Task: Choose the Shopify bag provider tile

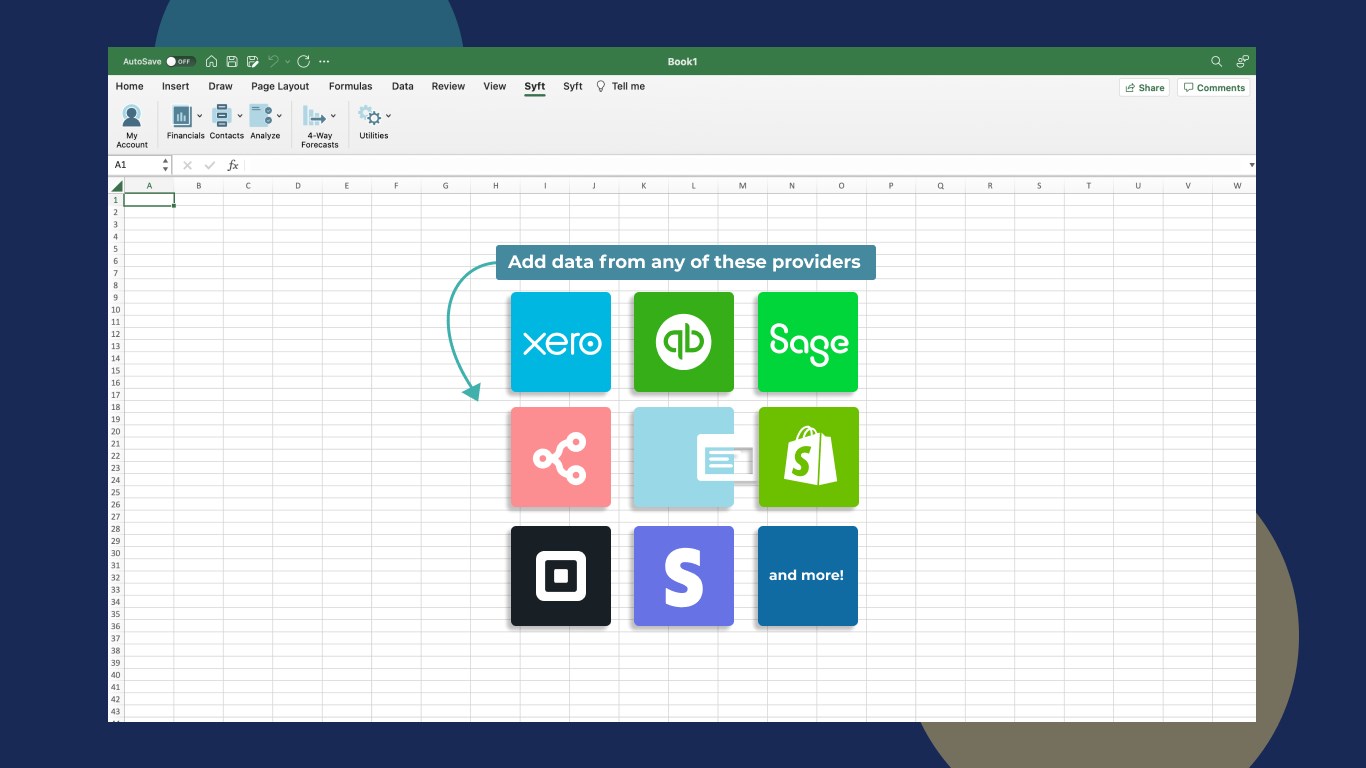Action: (x=808, y=457)
